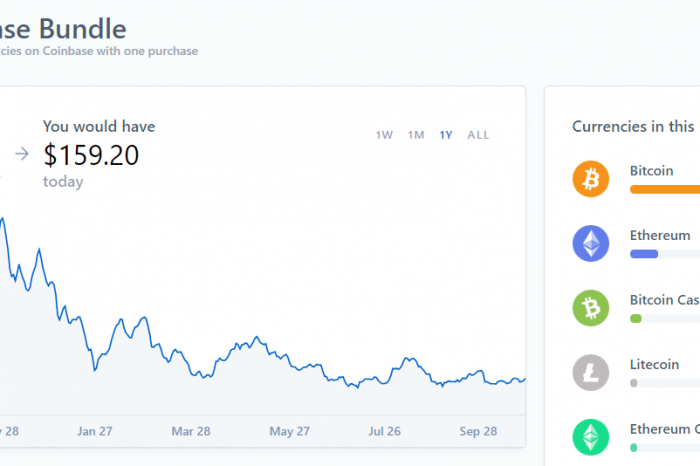Viewport: 700px width, 466px height.
Task: Switch chart range to 1M
Action: point(416,135)
